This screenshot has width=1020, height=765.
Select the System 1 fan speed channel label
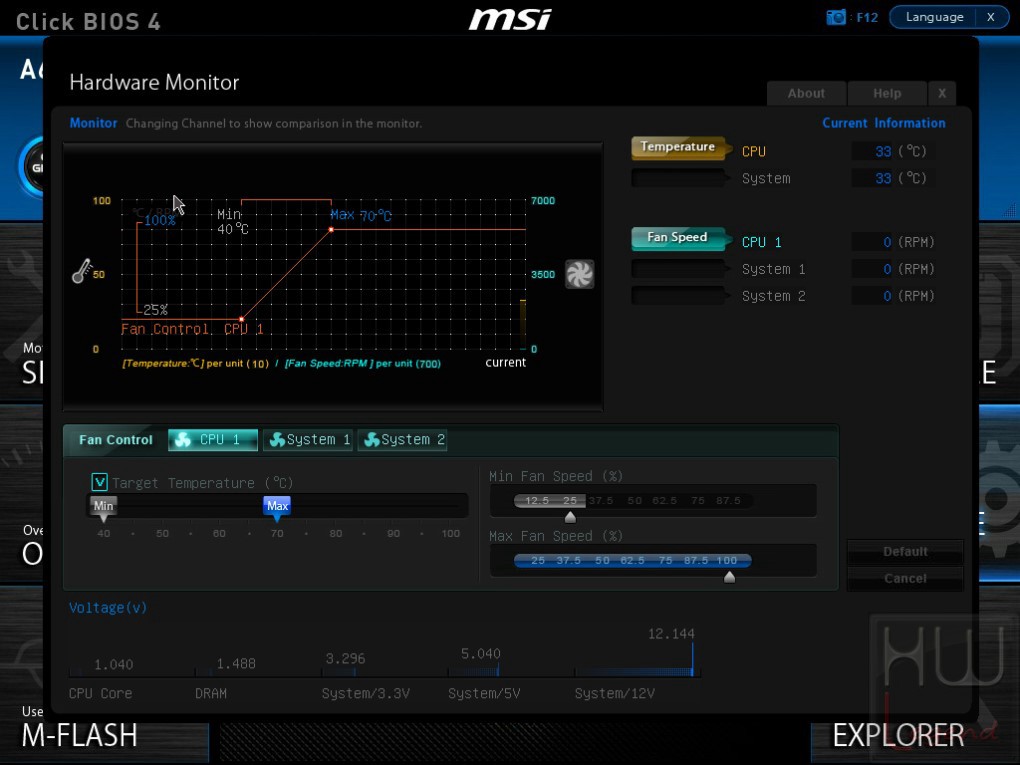coord(773,269)
